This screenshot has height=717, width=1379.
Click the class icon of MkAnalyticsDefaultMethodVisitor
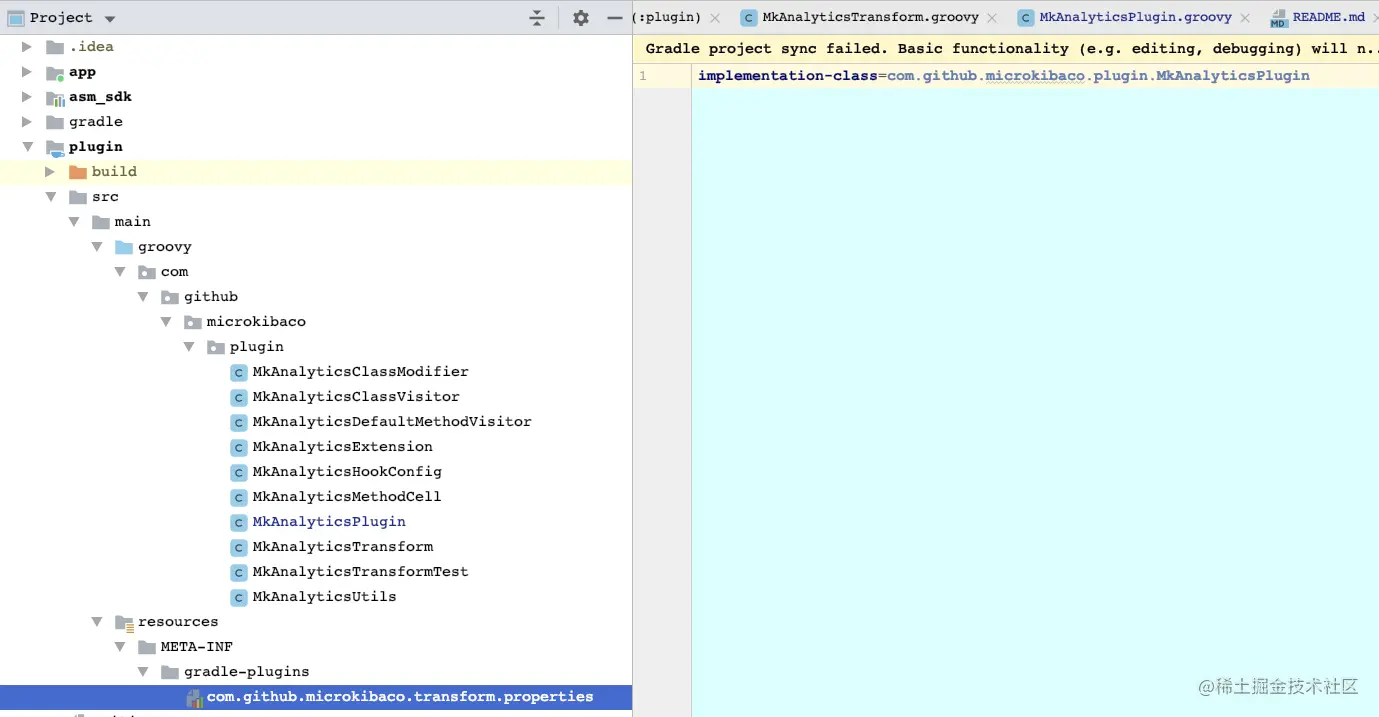pyautogui.click(x=239, y=422)
